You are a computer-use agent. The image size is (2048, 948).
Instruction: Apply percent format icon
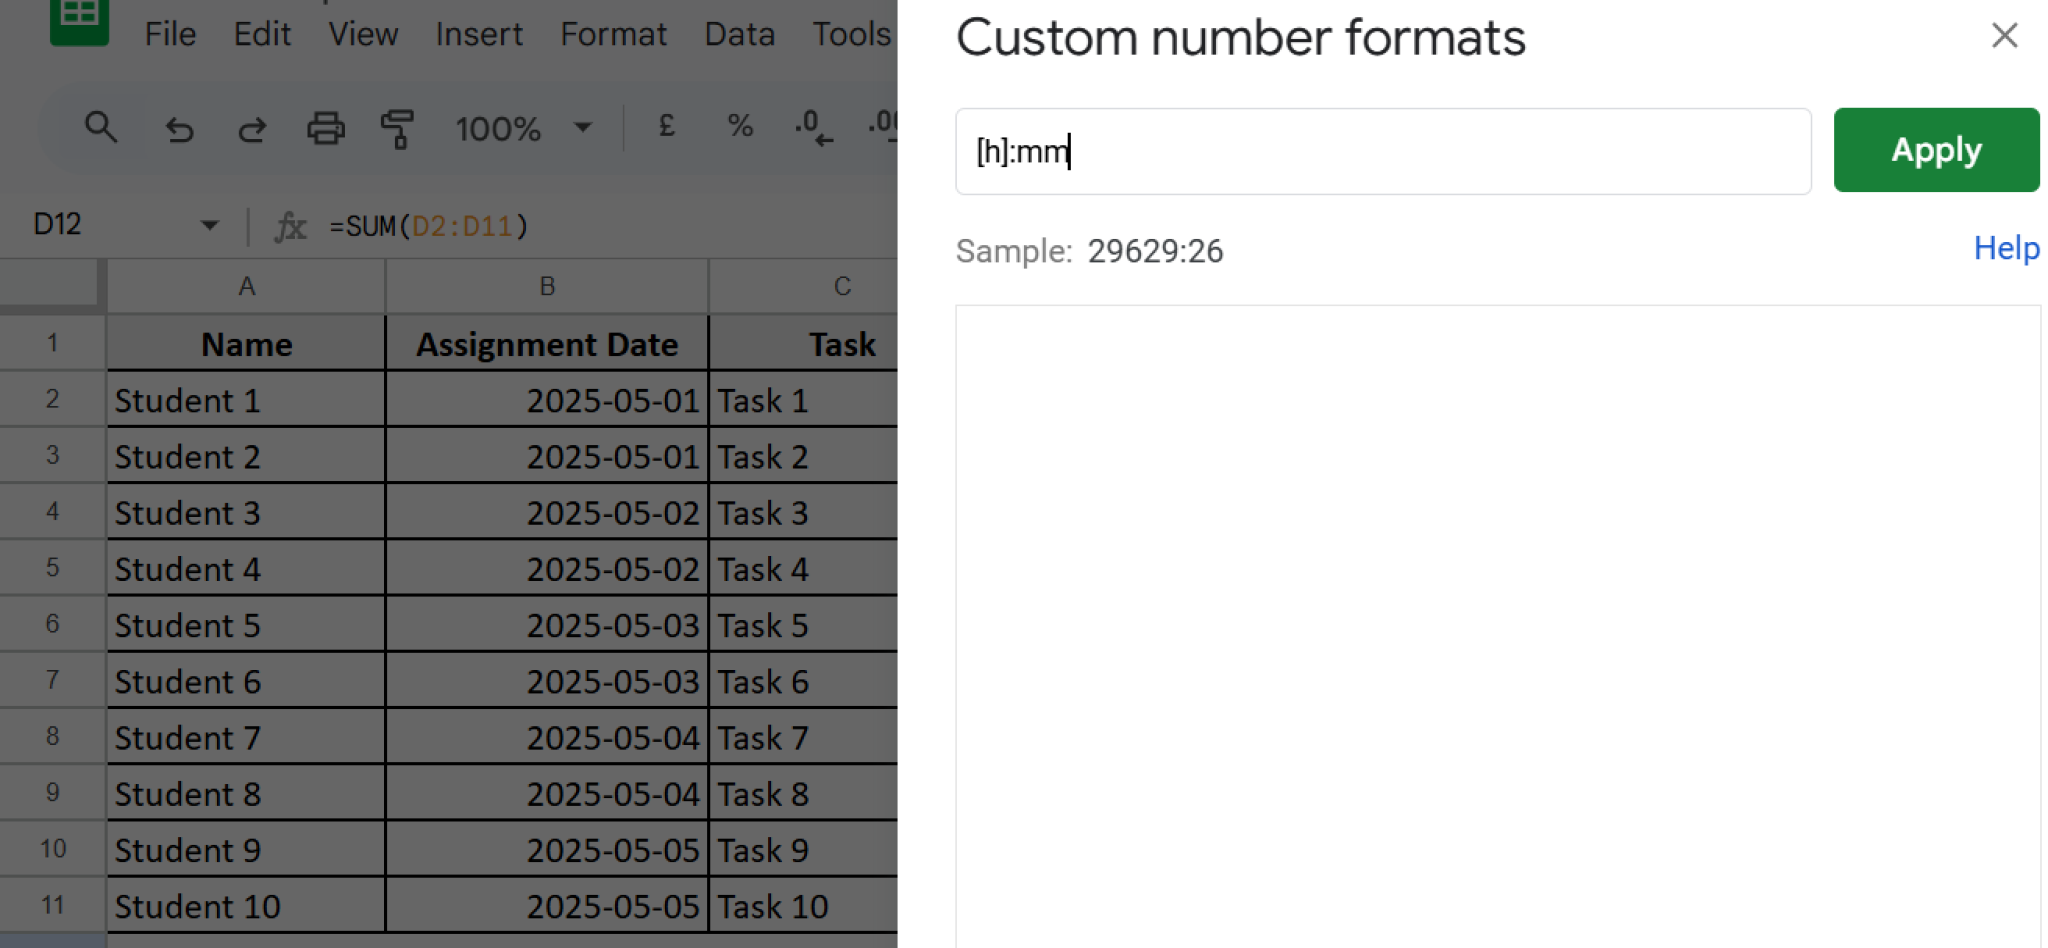pyautogui.click(x=740, y=127)
